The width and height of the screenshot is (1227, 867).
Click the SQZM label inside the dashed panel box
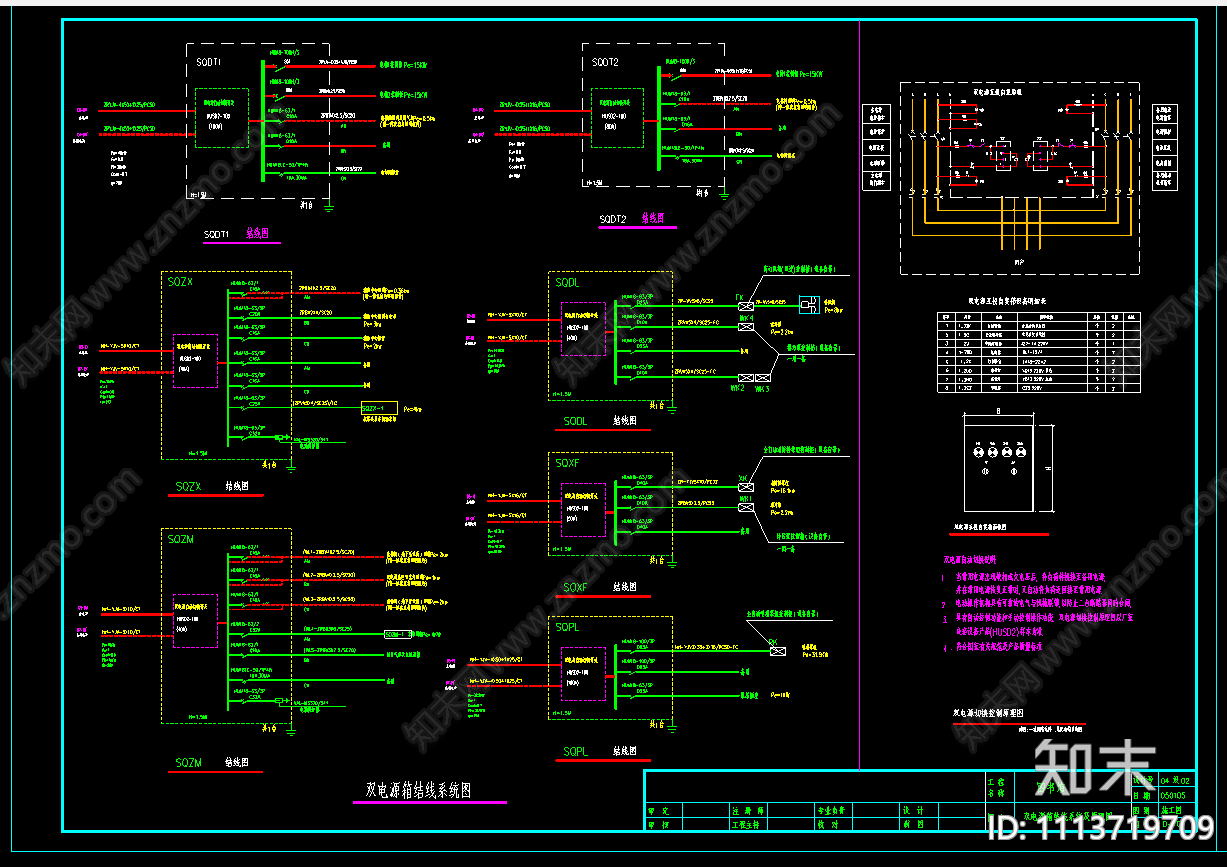[x=181, y=540]
